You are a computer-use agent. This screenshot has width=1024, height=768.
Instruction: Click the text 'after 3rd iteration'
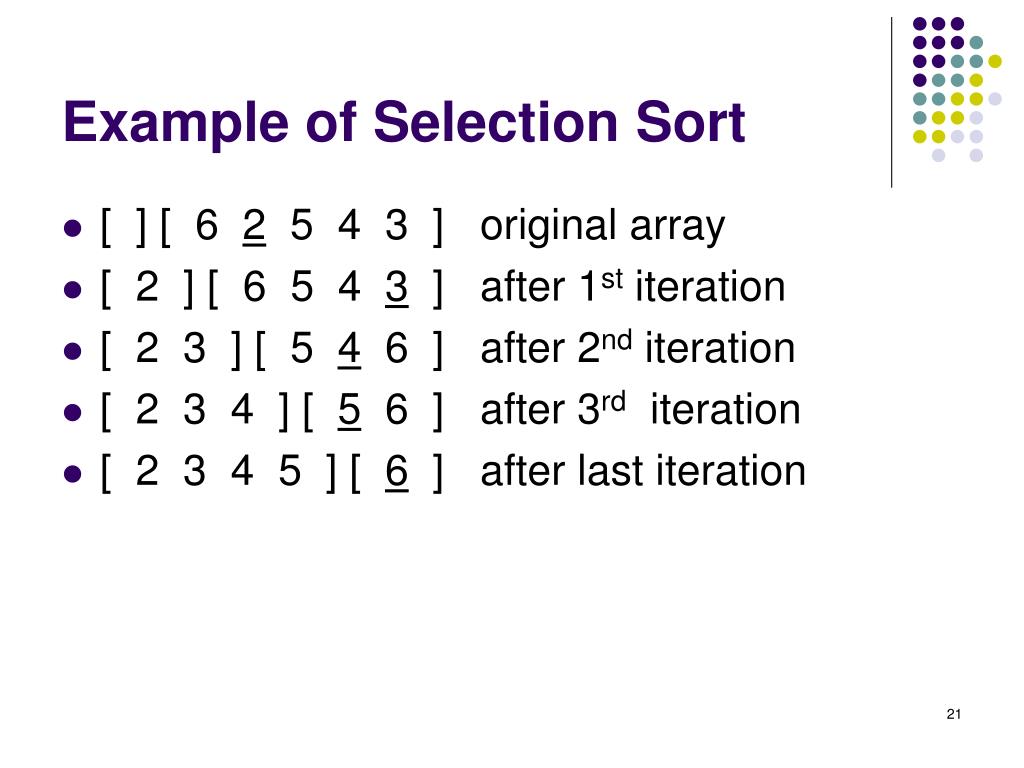(x=641, y=409)
